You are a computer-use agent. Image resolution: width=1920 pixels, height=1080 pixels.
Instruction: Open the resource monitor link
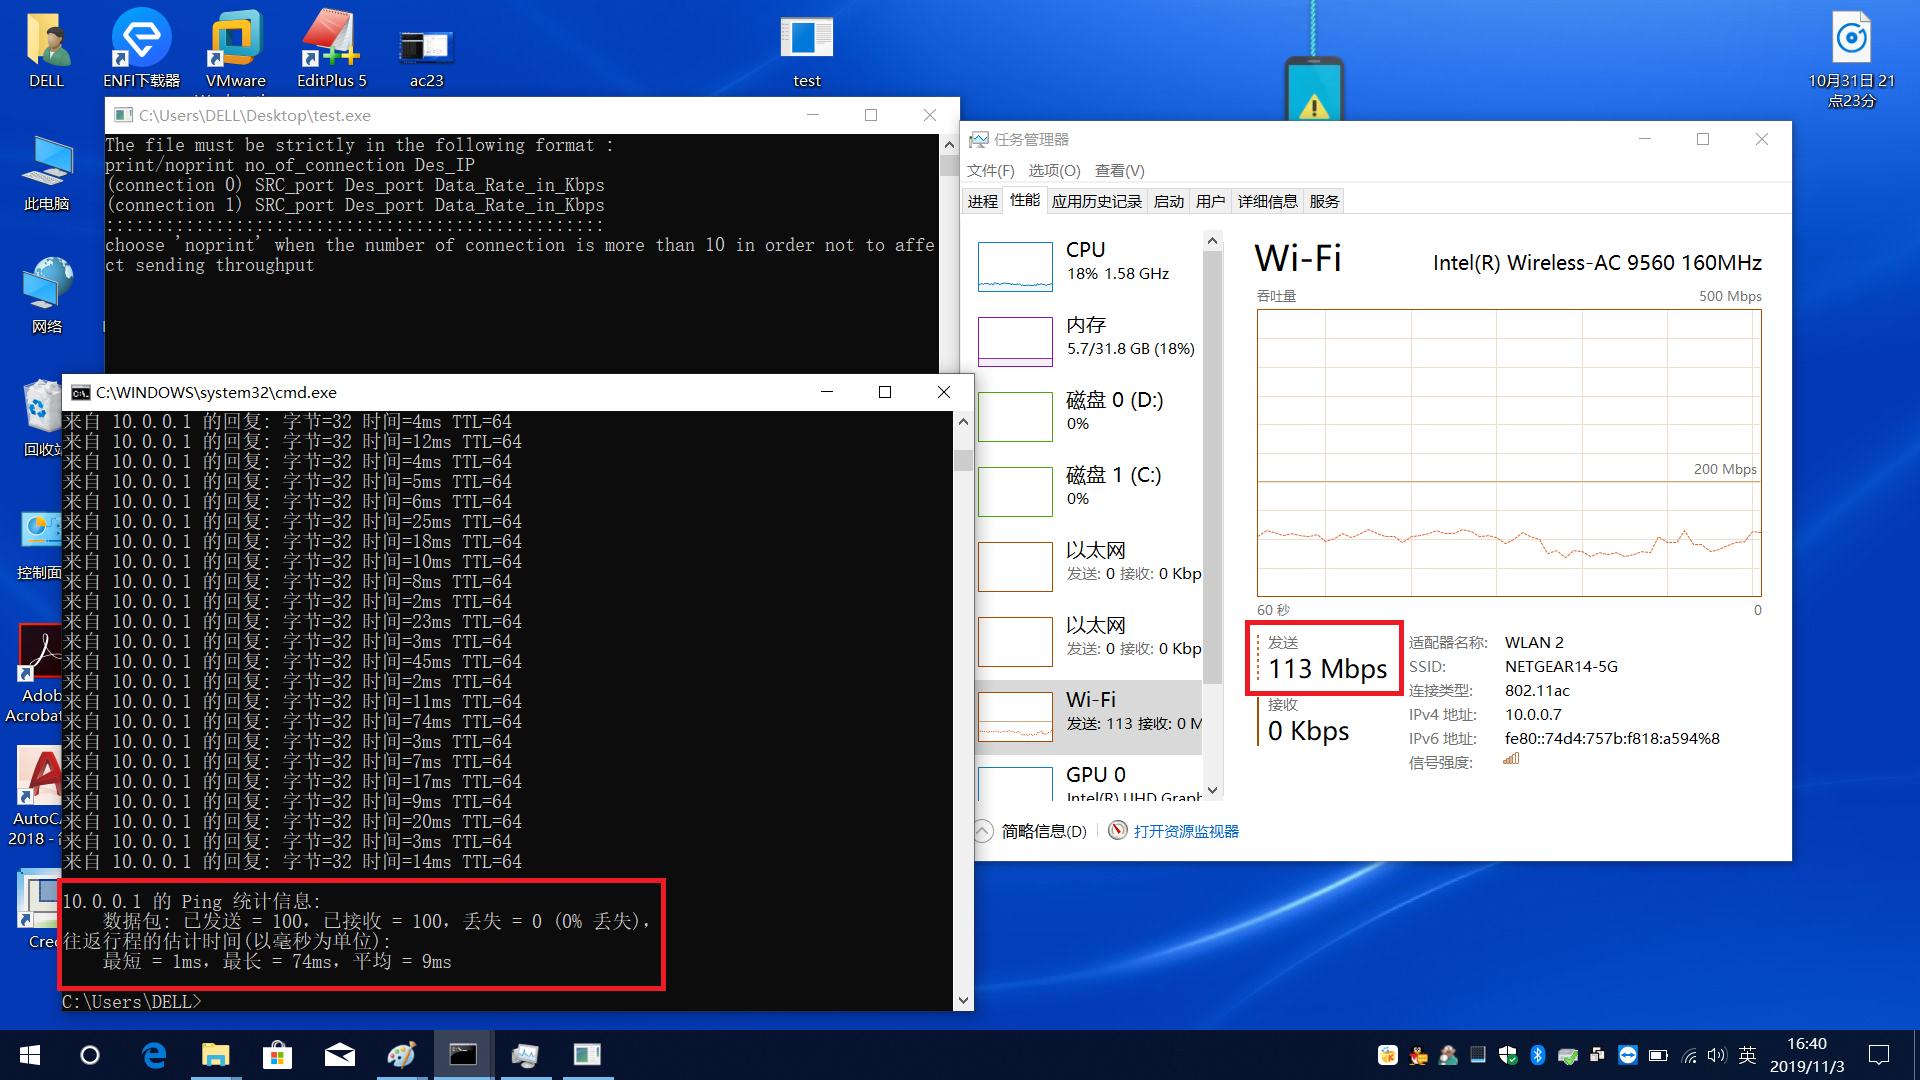(x=1185, y=831)
